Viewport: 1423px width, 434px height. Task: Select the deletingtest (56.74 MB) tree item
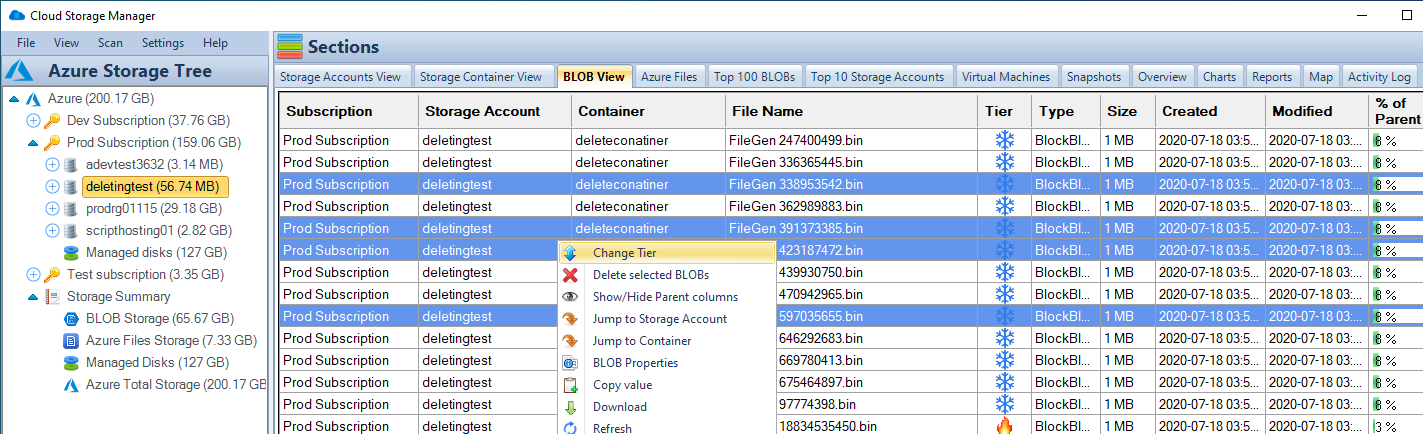coord(155,187)
